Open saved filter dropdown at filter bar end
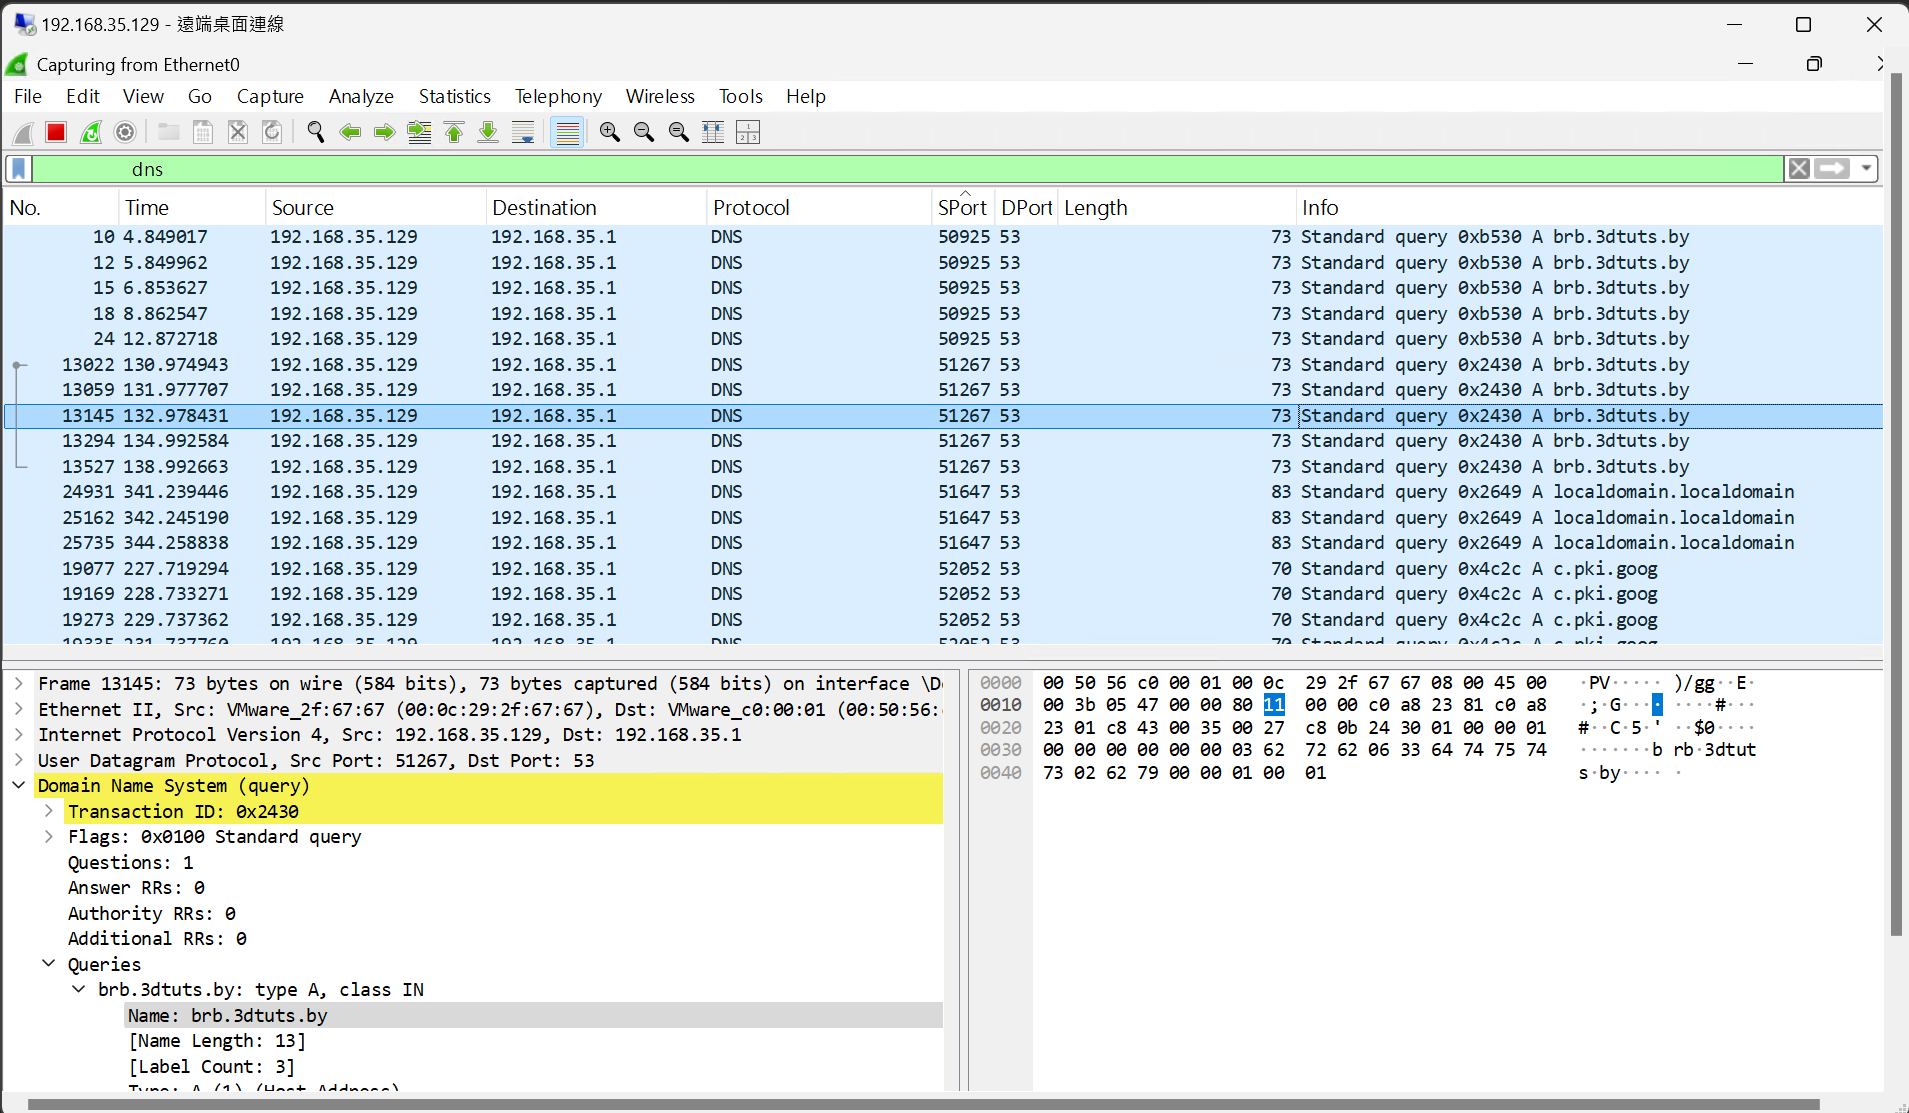The width and height of the screenshot is (1909, 1113). [1868, 168]
